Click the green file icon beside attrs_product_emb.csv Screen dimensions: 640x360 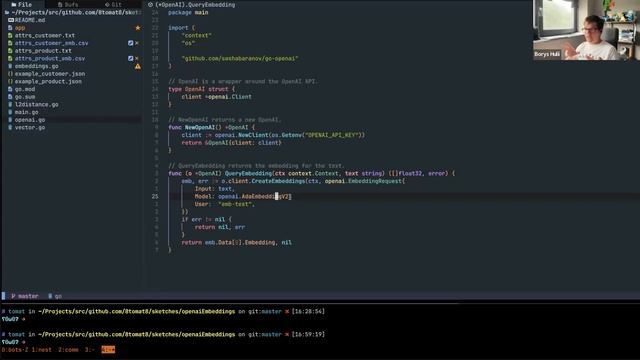(10, 58)
